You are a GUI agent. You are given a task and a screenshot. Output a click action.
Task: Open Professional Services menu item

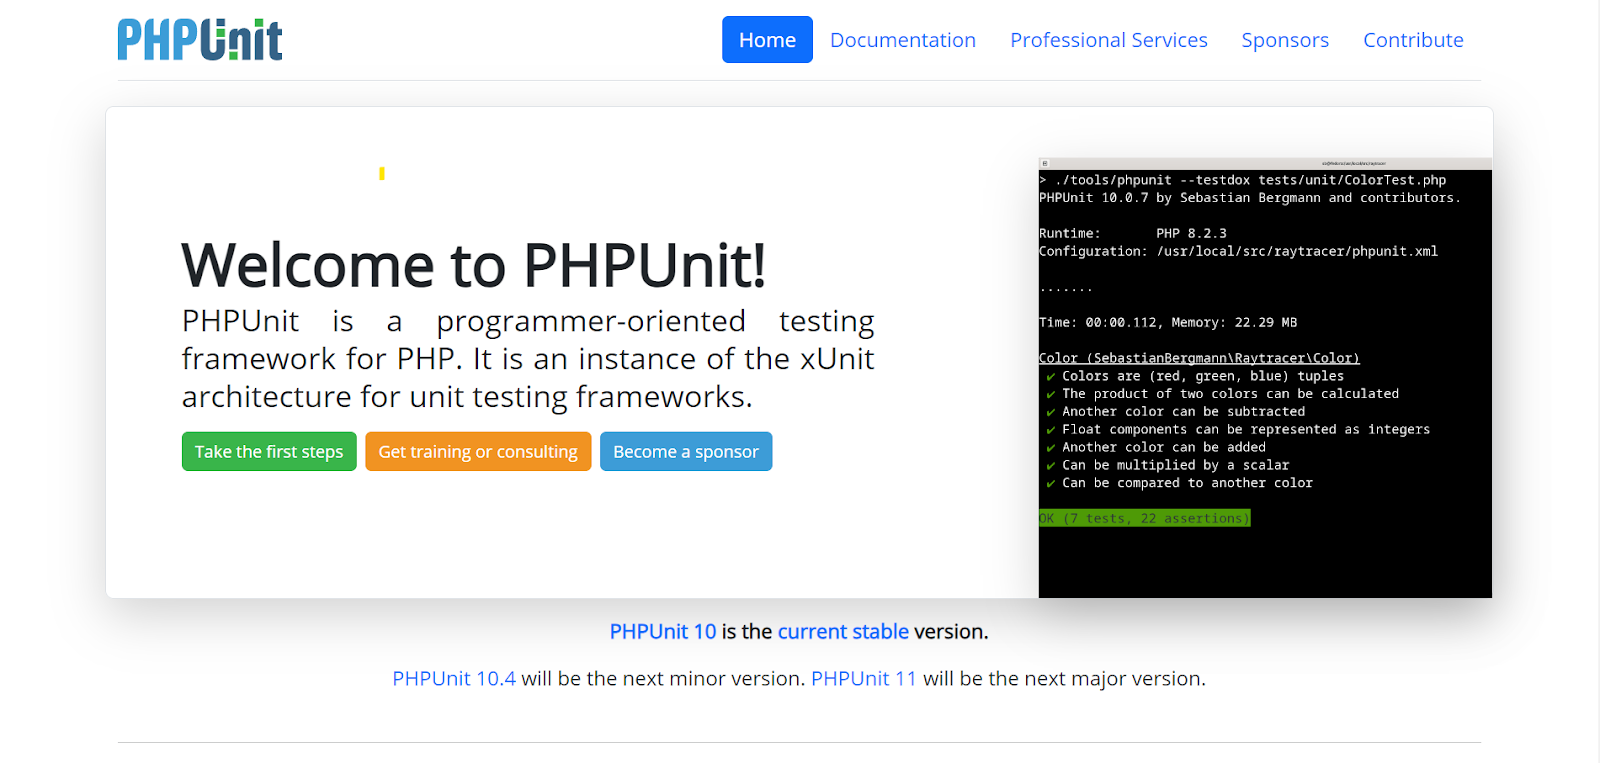pos(1109,40)
